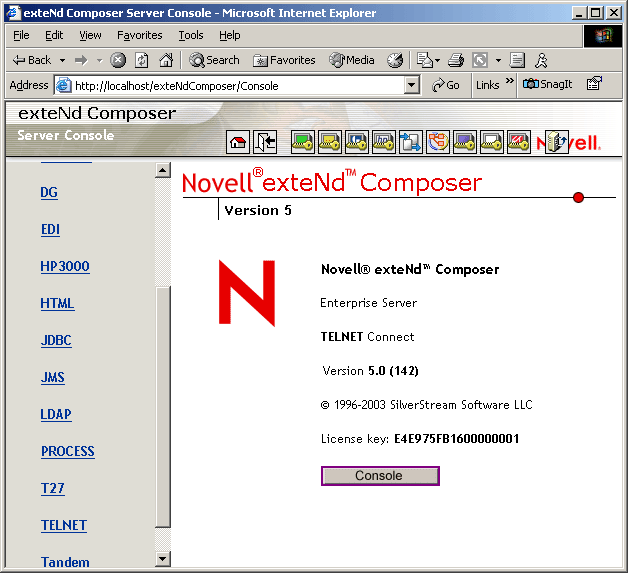Click the server tower icon over Novell logo
This screenshot has height=573, width=628.
tap(557, 142)
